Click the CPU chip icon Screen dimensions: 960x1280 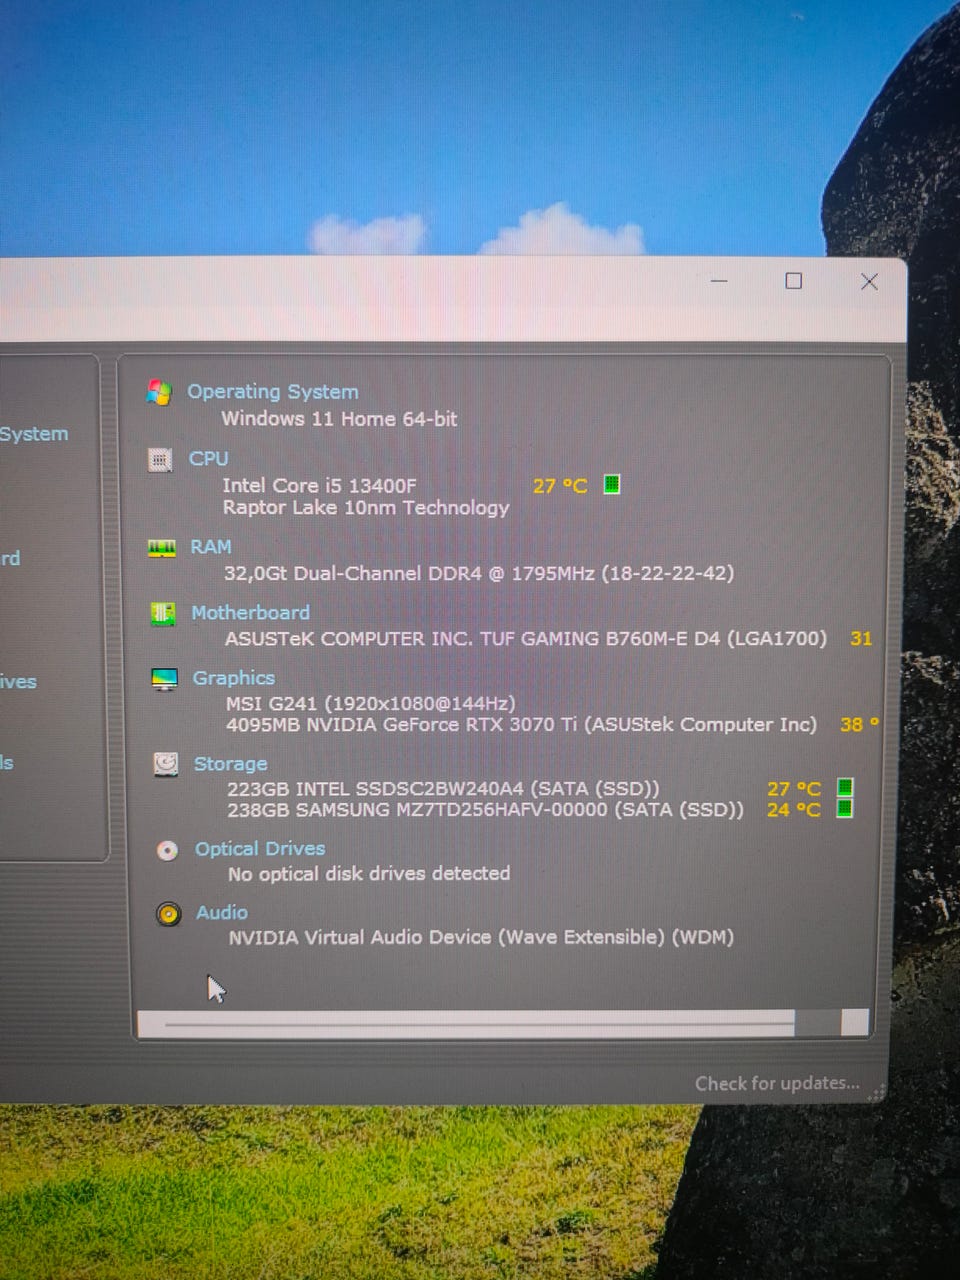coord(160,459)
